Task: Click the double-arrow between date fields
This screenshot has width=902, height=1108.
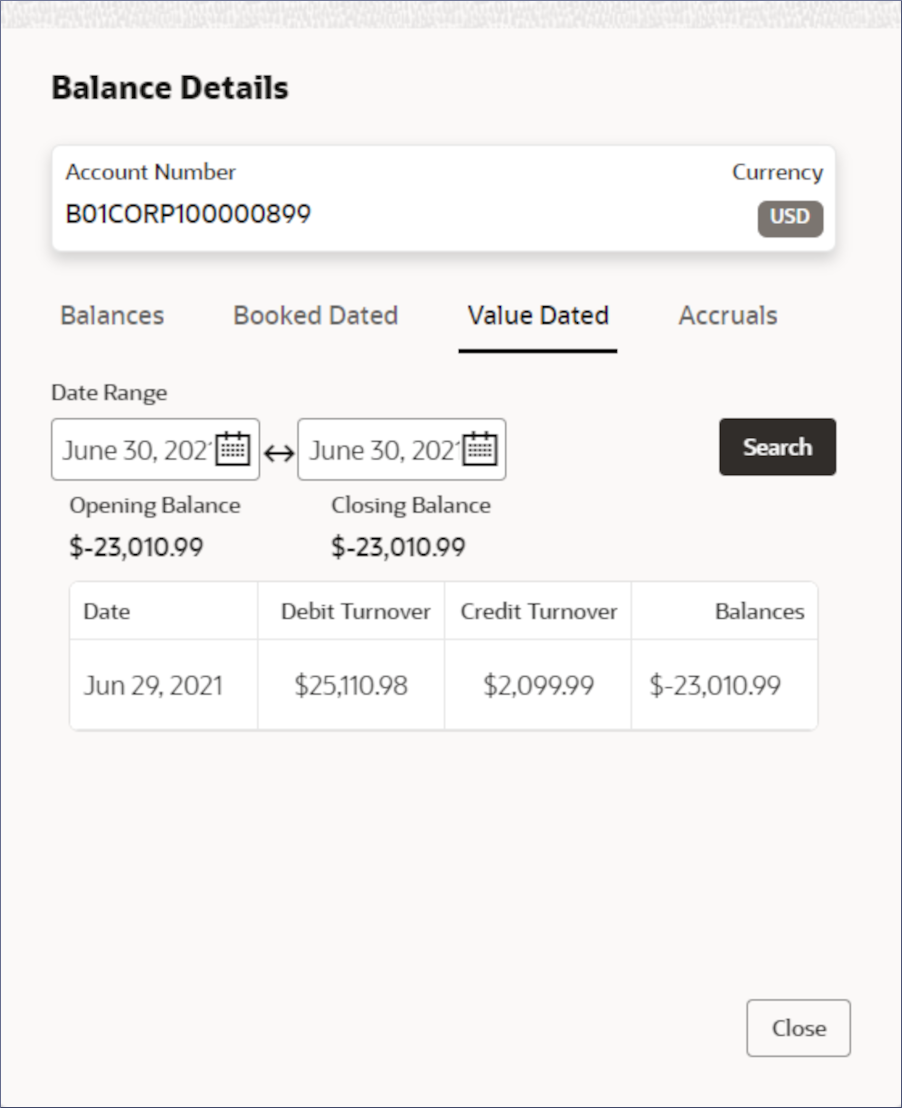Action: 279,452
